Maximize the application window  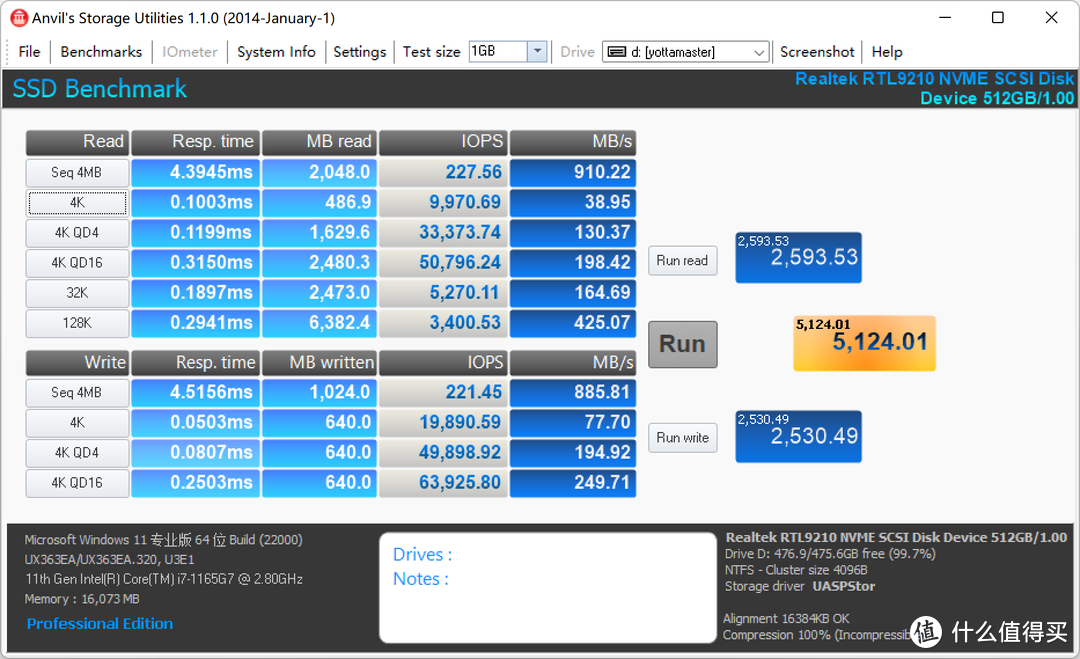click(997, 18)
